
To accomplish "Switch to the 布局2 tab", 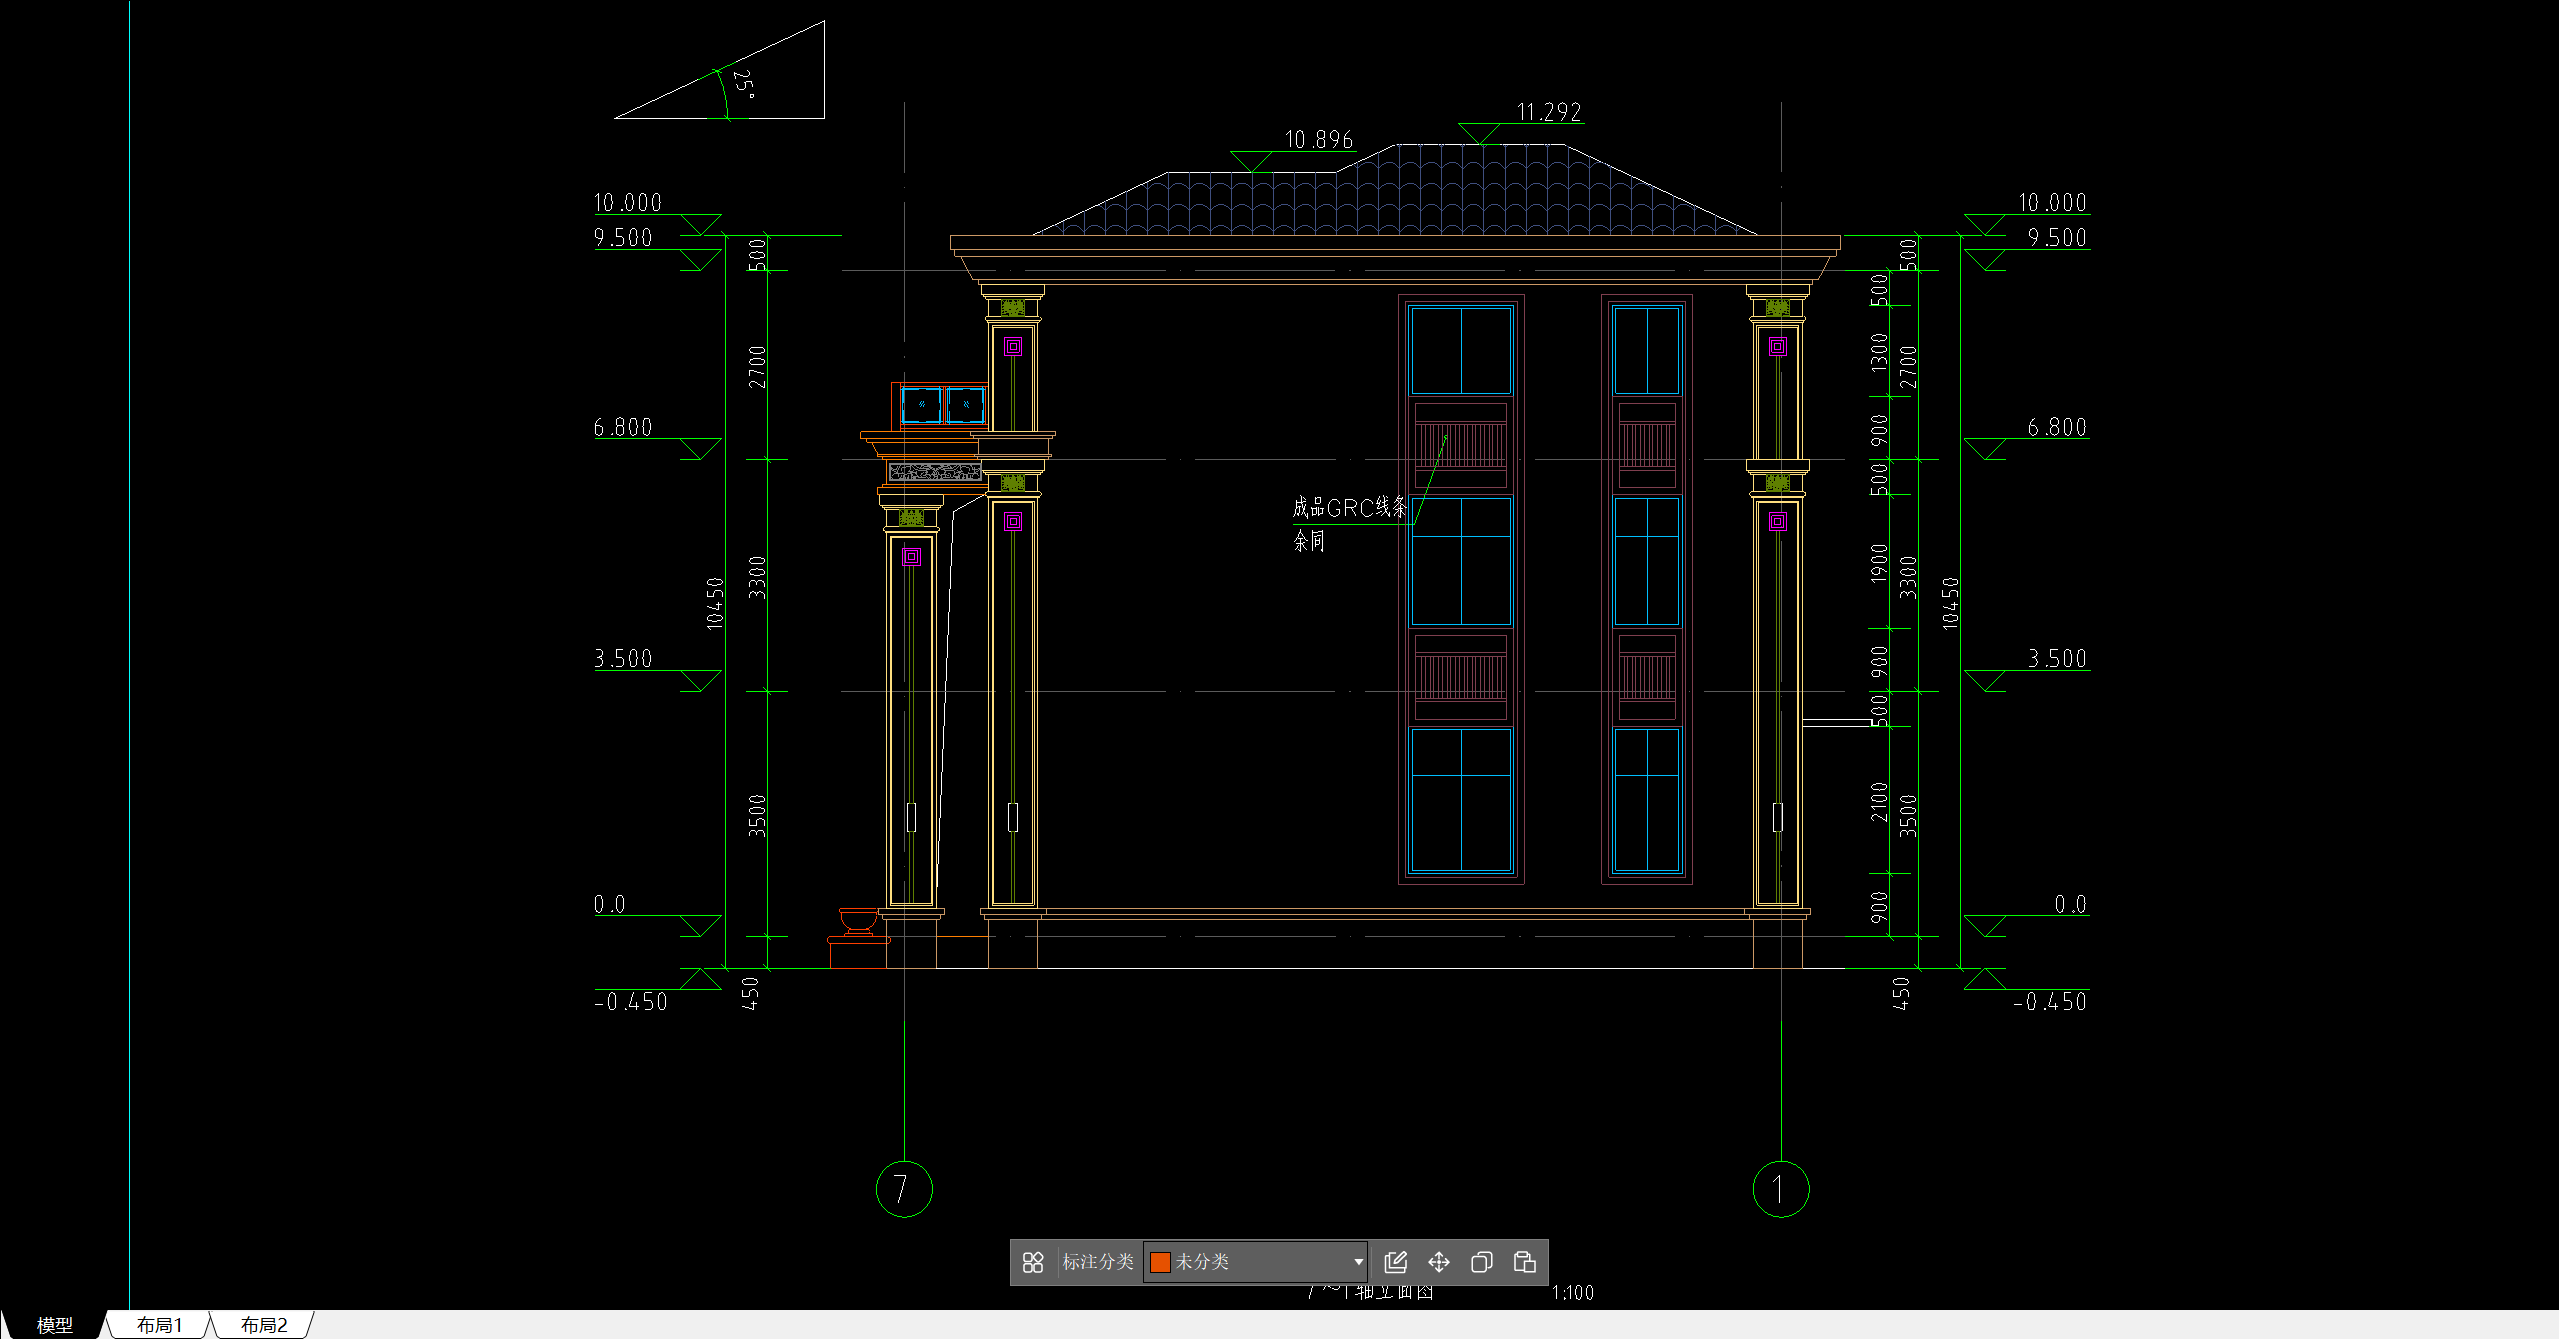I will click(264, 1325).
